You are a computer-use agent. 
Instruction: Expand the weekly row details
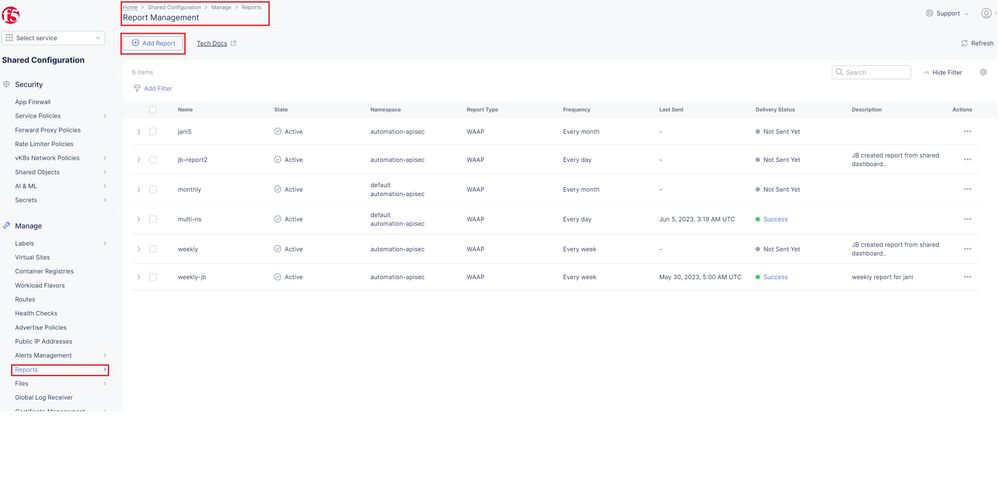pos(138,249)
